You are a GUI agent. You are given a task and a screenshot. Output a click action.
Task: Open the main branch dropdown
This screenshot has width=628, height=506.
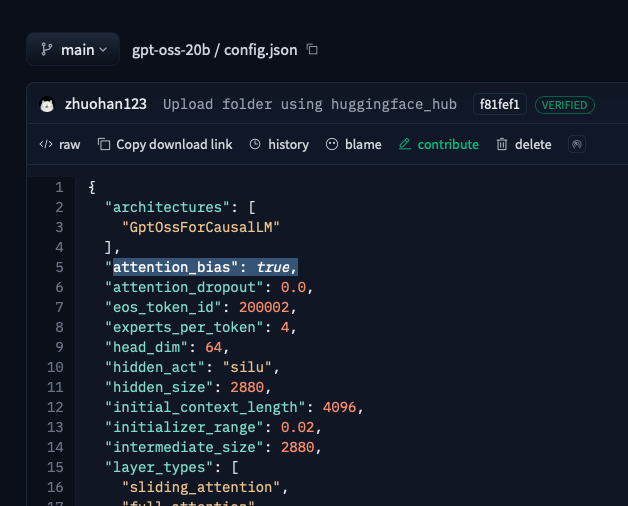73,49
